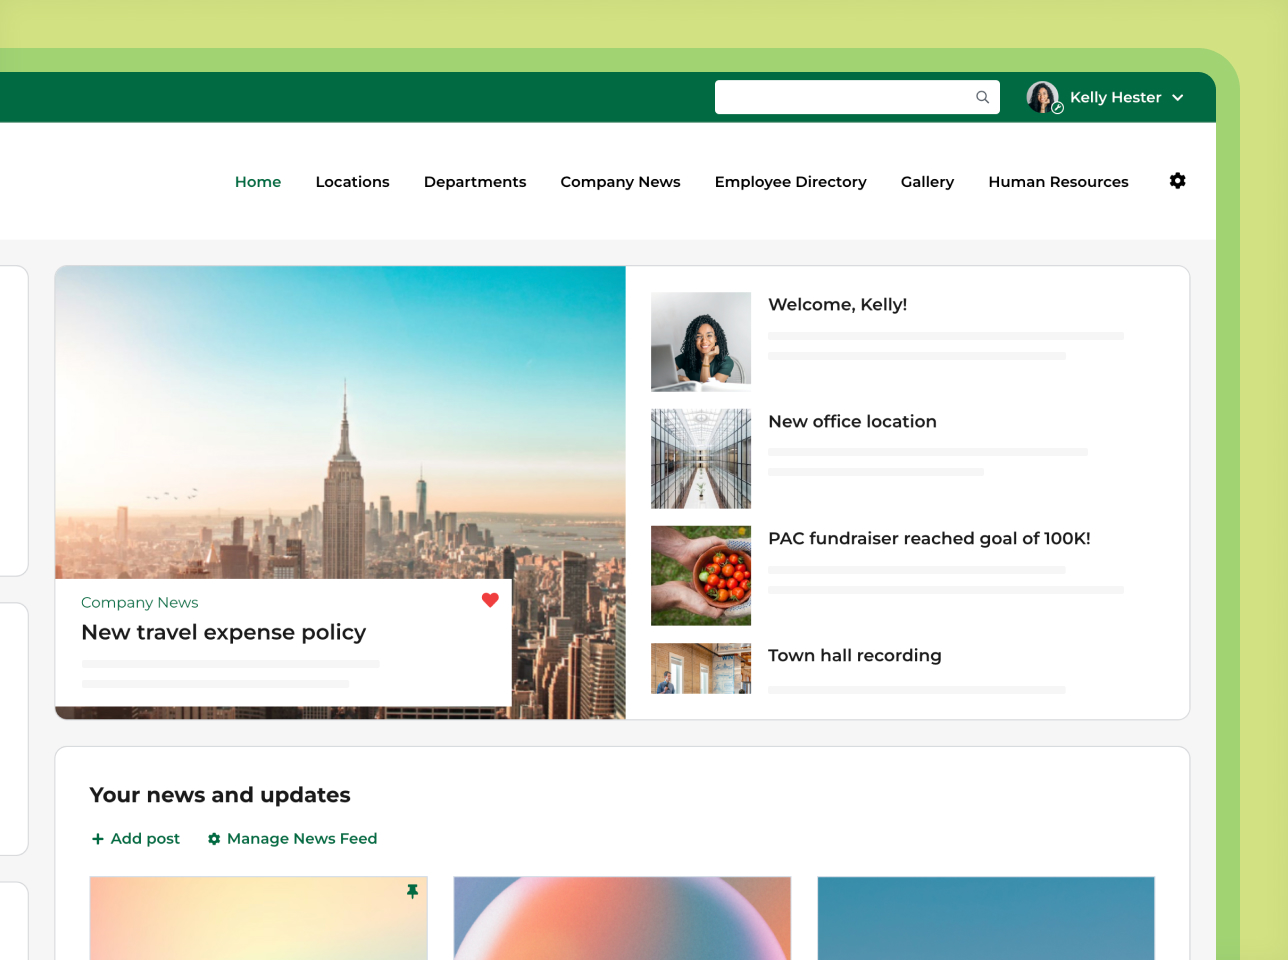The width and height of the screenshot is (1288, 960).
Task: Toggle the heart like on travel policy
Action: (x=490, y=600)
